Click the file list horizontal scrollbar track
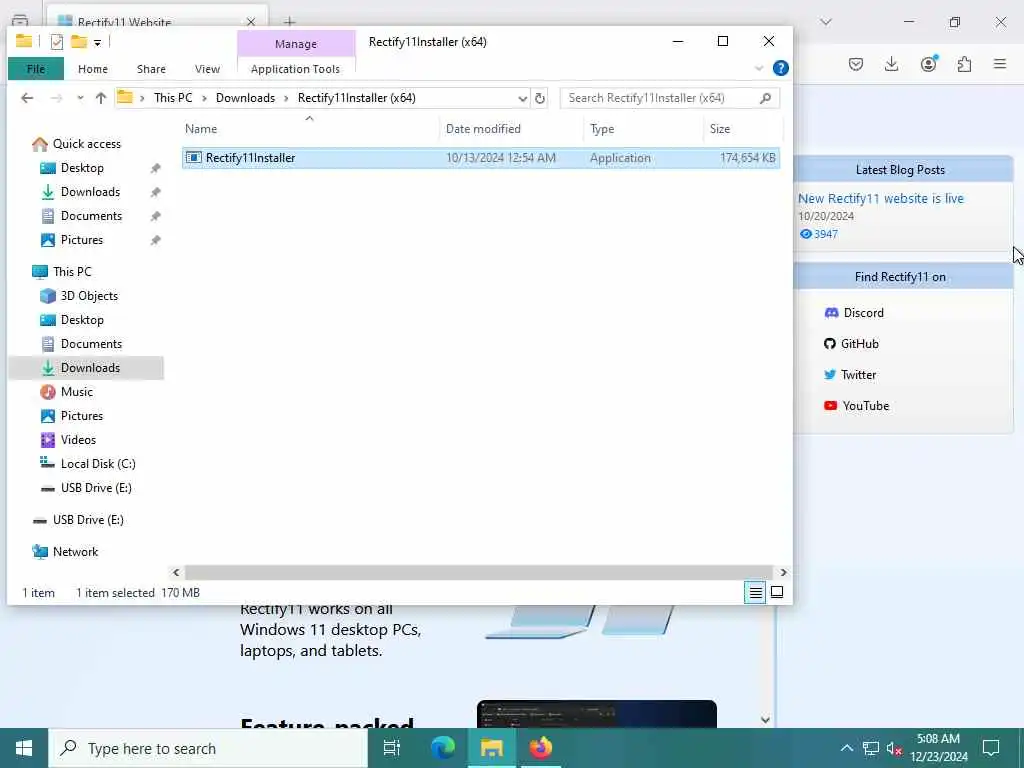The width and height of the screenshot is (1024, 768). tap(479, 573)
